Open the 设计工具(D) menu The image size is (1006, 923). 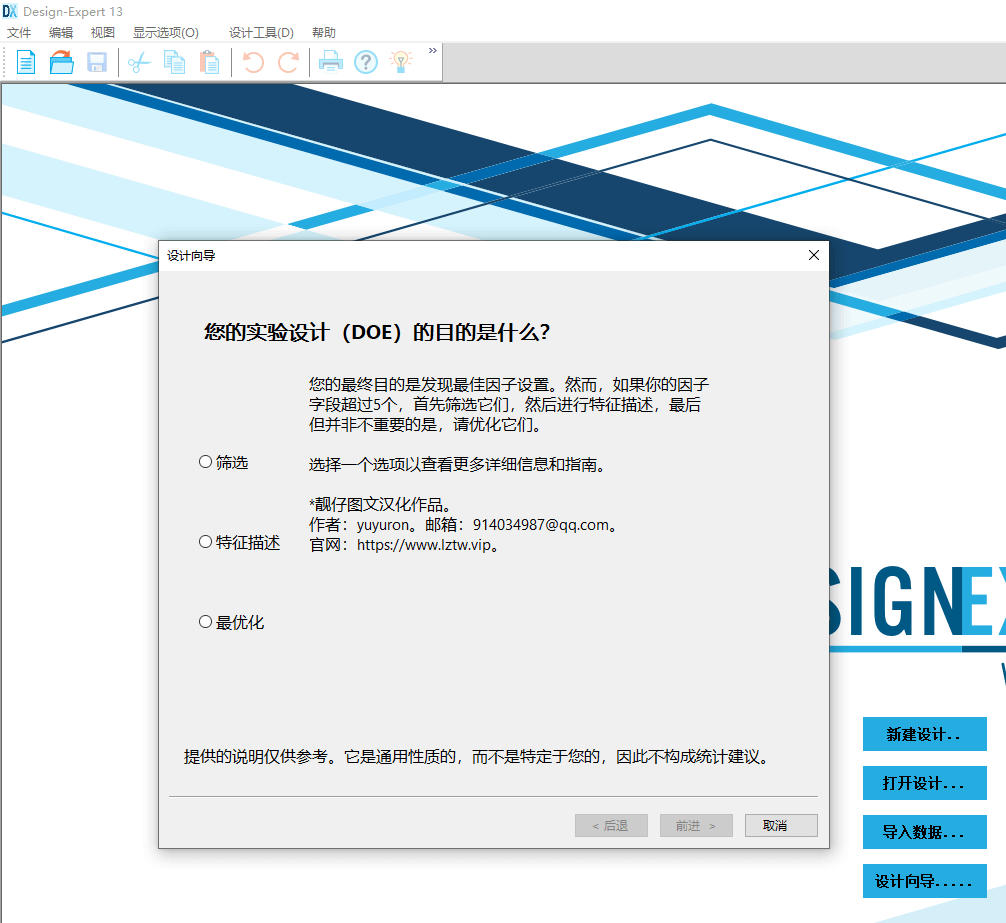[x=261, y=33]
